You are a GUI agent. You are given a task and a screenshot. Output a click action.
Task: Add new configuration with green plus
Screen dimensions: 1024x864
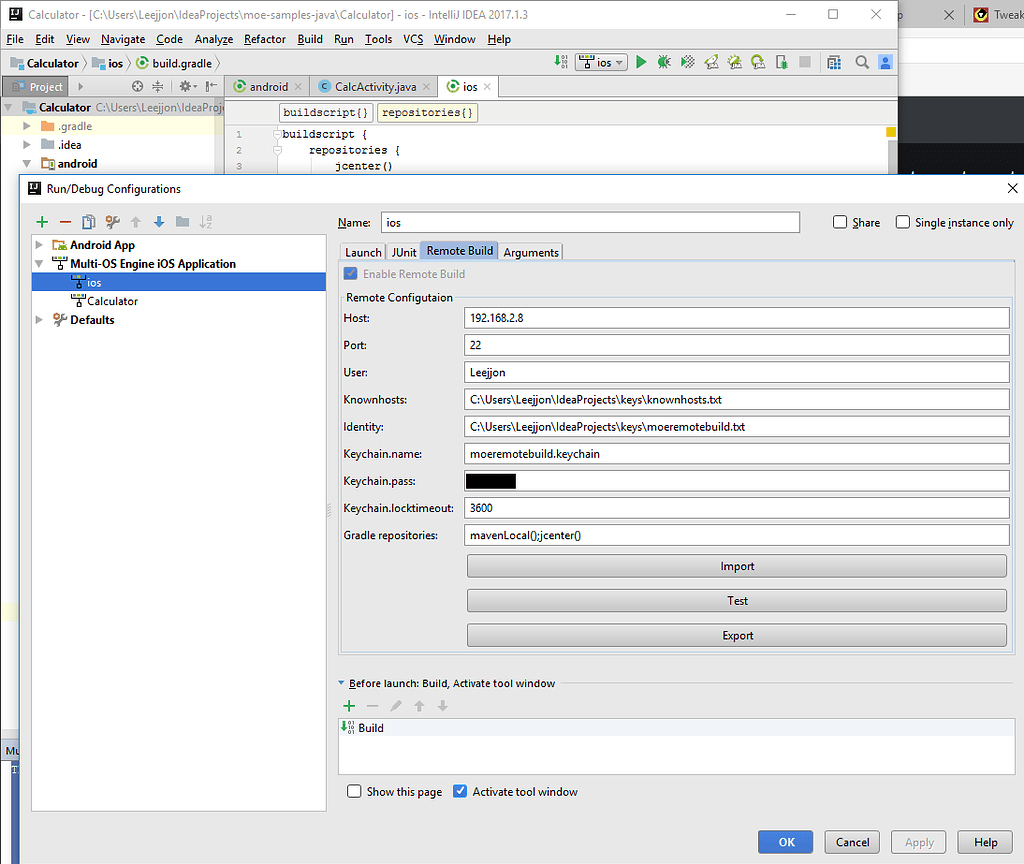[x=42, y=222]
